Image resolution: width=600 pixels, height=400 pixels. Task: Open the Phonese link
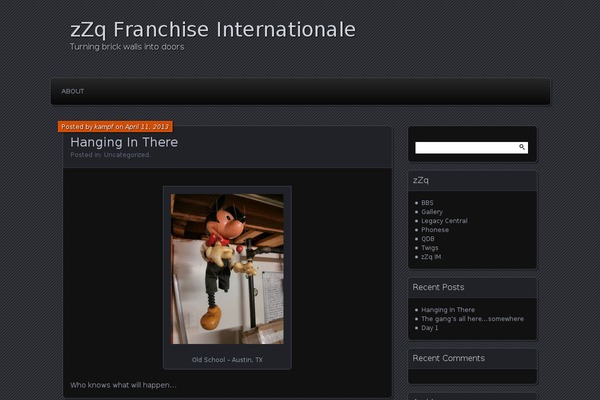[x=435, y=230]
